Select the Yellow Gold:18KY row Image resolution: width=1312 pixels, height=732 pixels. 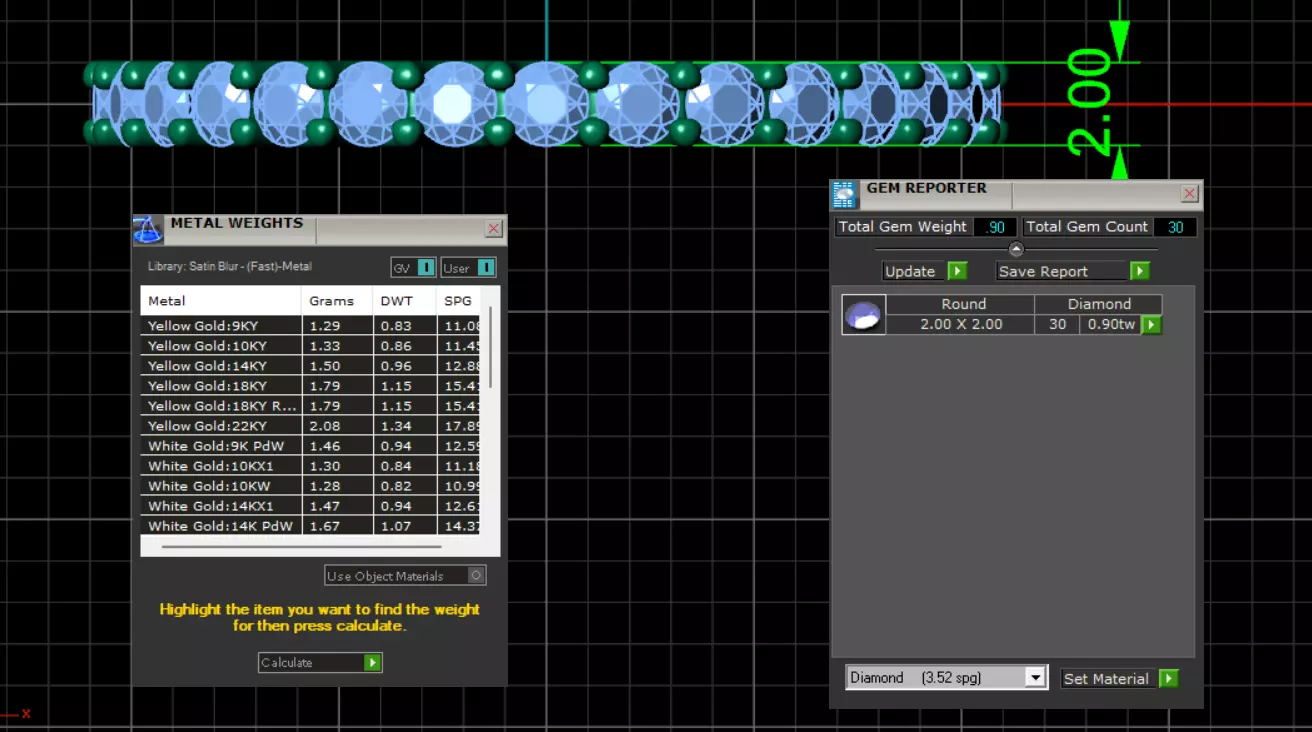(x=310, y=385)
